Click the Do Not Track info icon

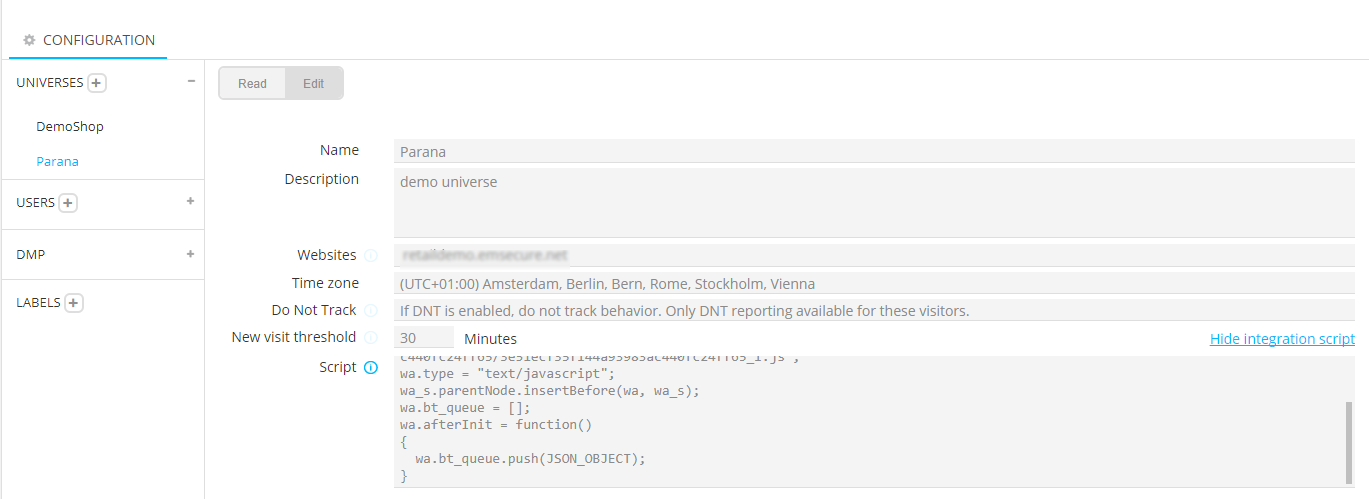point(371,311)
